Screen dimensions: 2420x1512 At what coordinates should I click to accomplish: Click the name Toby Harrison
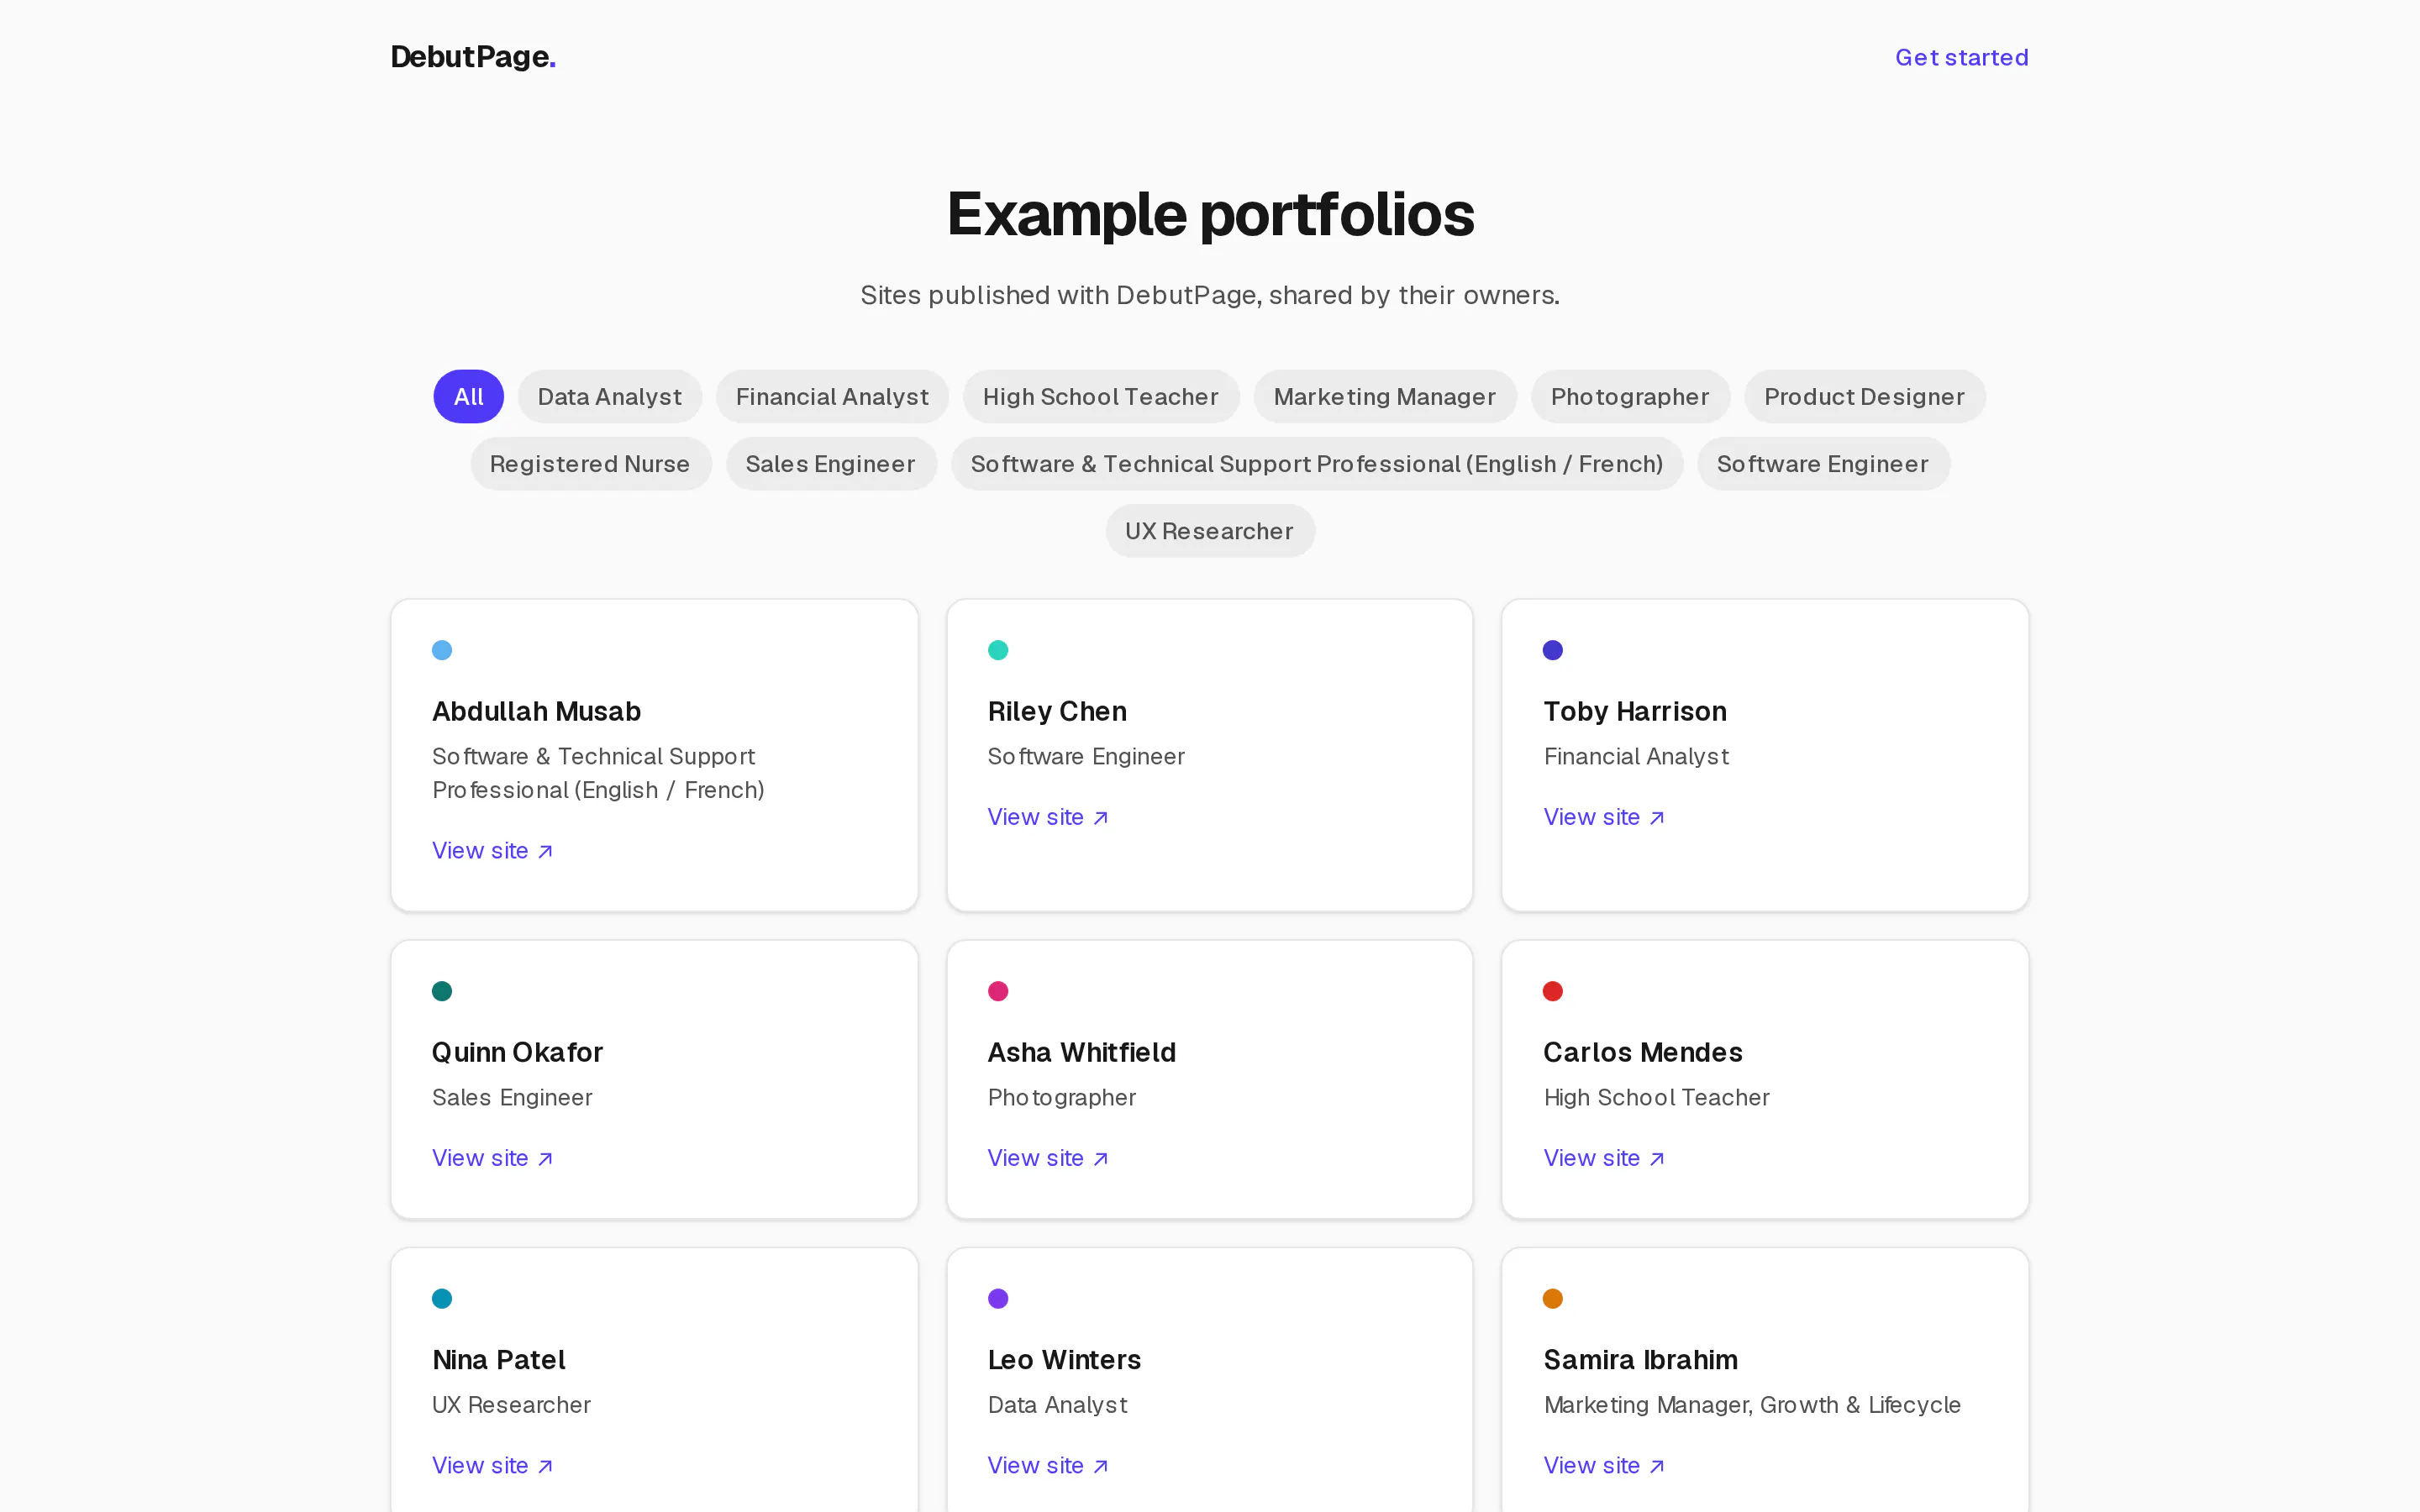coord(1635,711)
